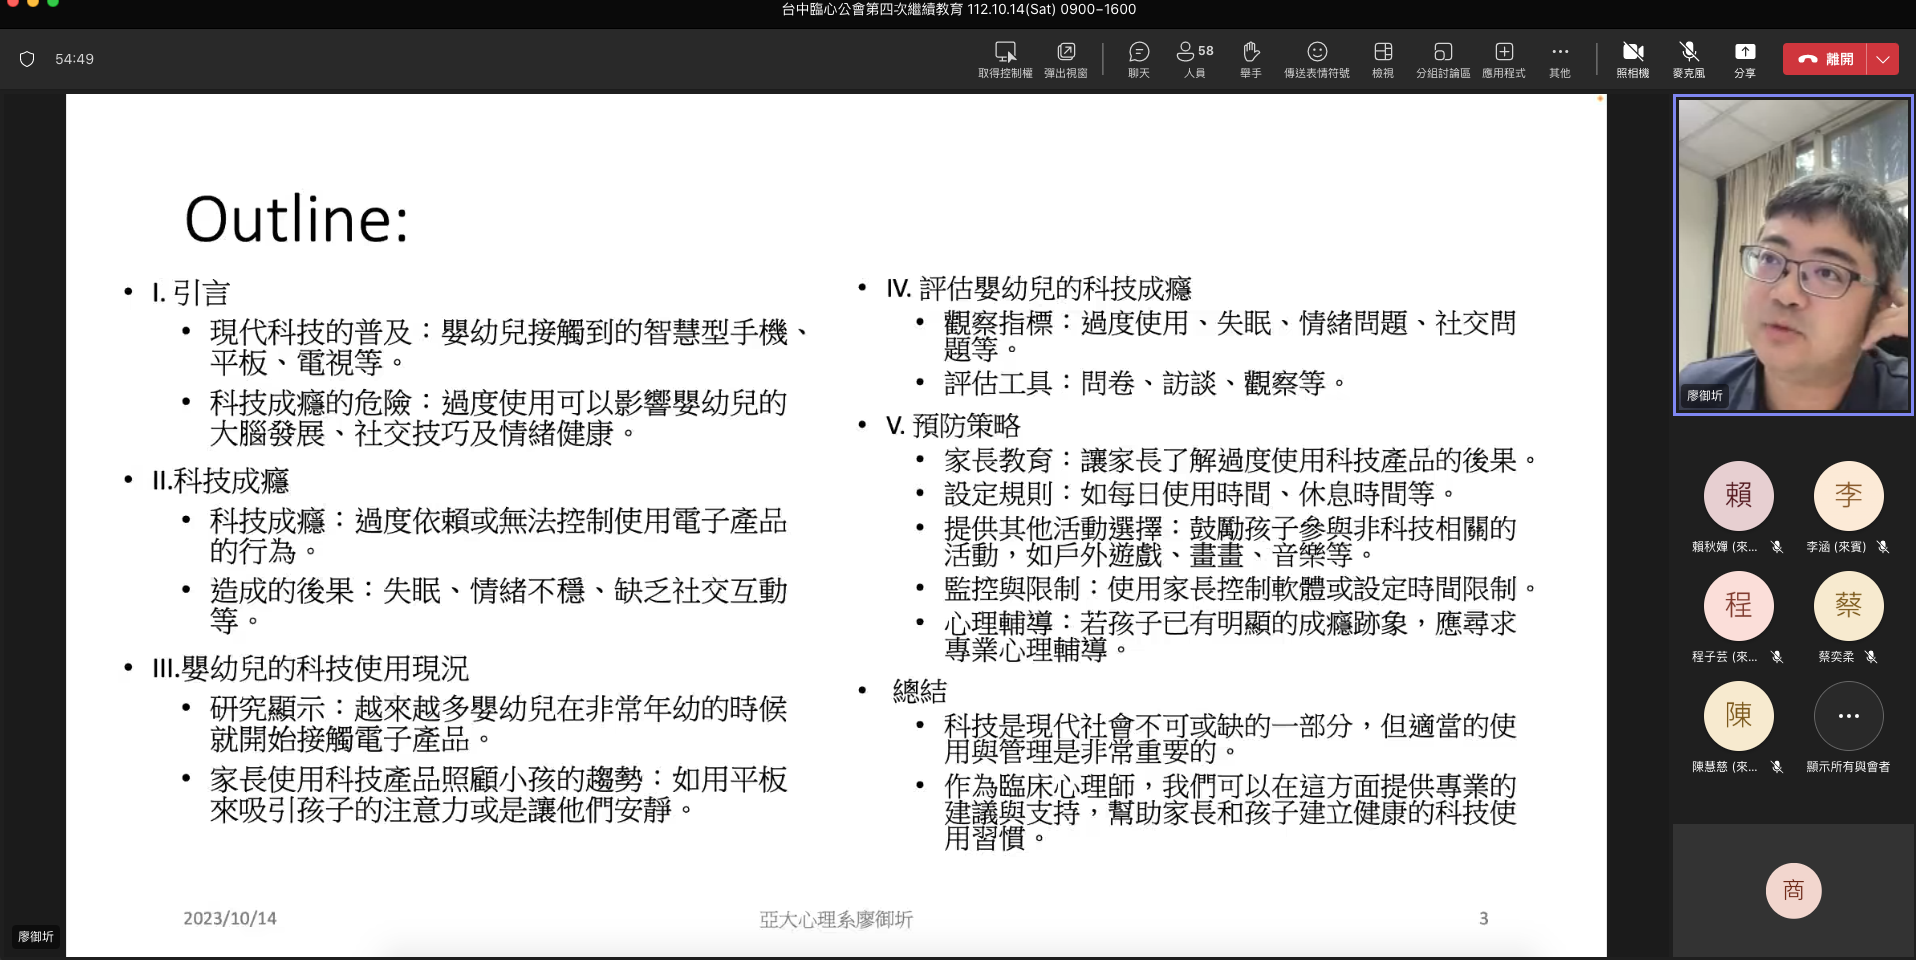Image resolution: width=1916 pixels, height=960 pixels.
Task: Expand the Leave button dropdown arrow
Action: point(1883,59)
